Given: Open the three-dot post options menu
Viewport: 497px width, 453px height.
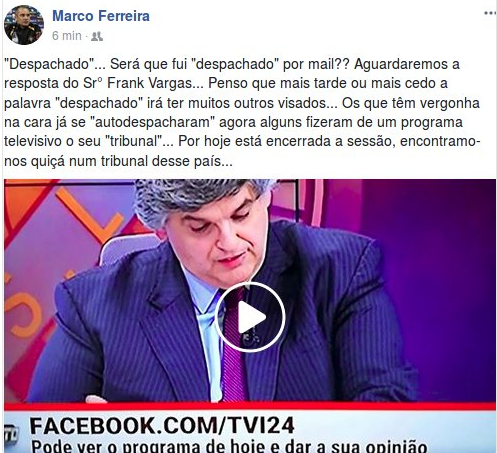Looking at the screenshot, I should 490,13.
